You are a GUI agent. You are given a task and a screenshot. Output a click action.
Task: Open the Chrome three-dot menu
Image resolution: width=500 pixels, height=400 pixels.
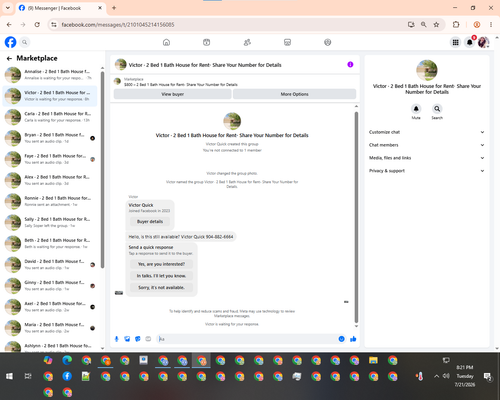[491, 25]
